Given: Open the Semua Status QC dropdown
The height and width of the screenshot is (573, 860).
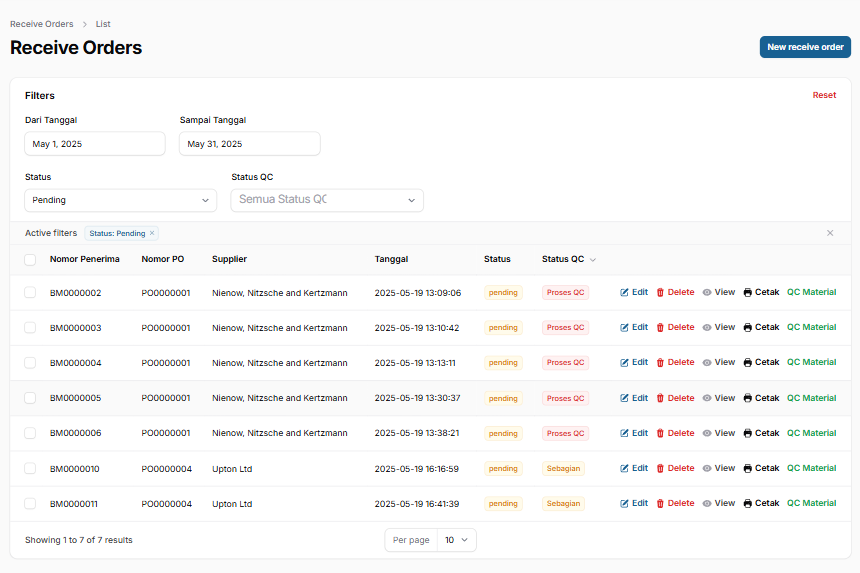Looking at the screenshot, I should [327, 200].
